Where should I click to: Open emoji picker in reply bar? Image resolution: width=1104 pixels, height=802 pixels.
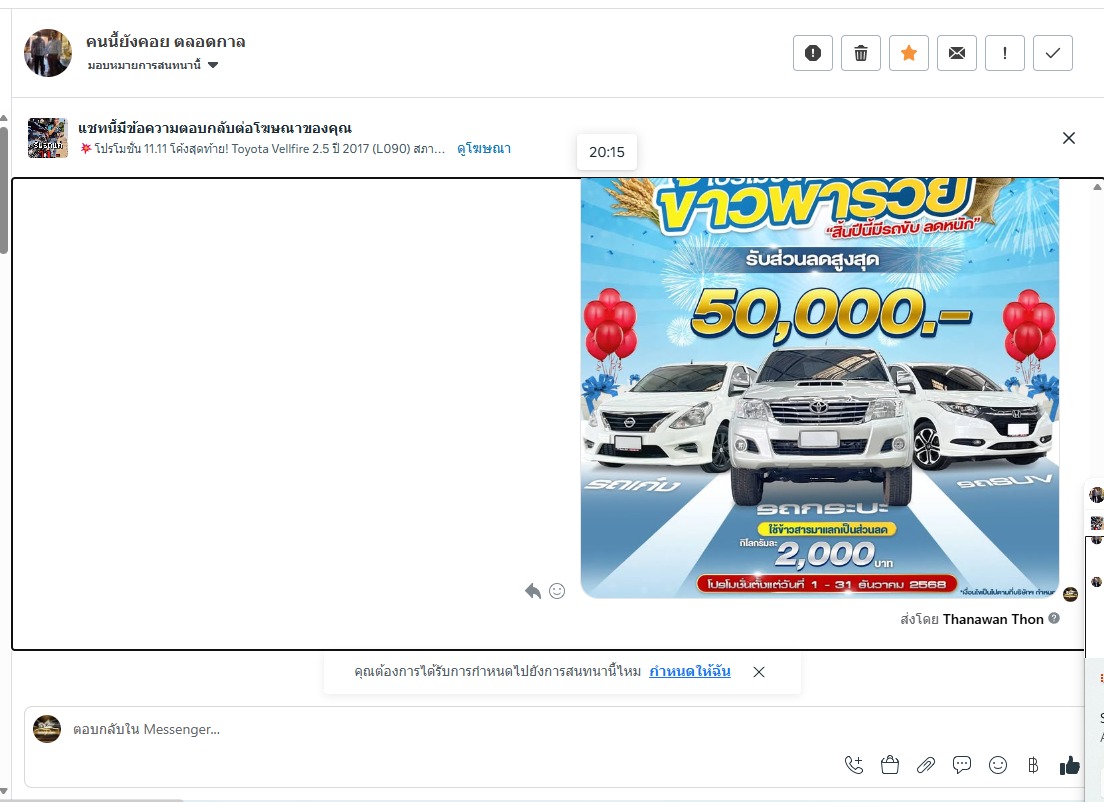pyautogui.click(x=998, y=765)
